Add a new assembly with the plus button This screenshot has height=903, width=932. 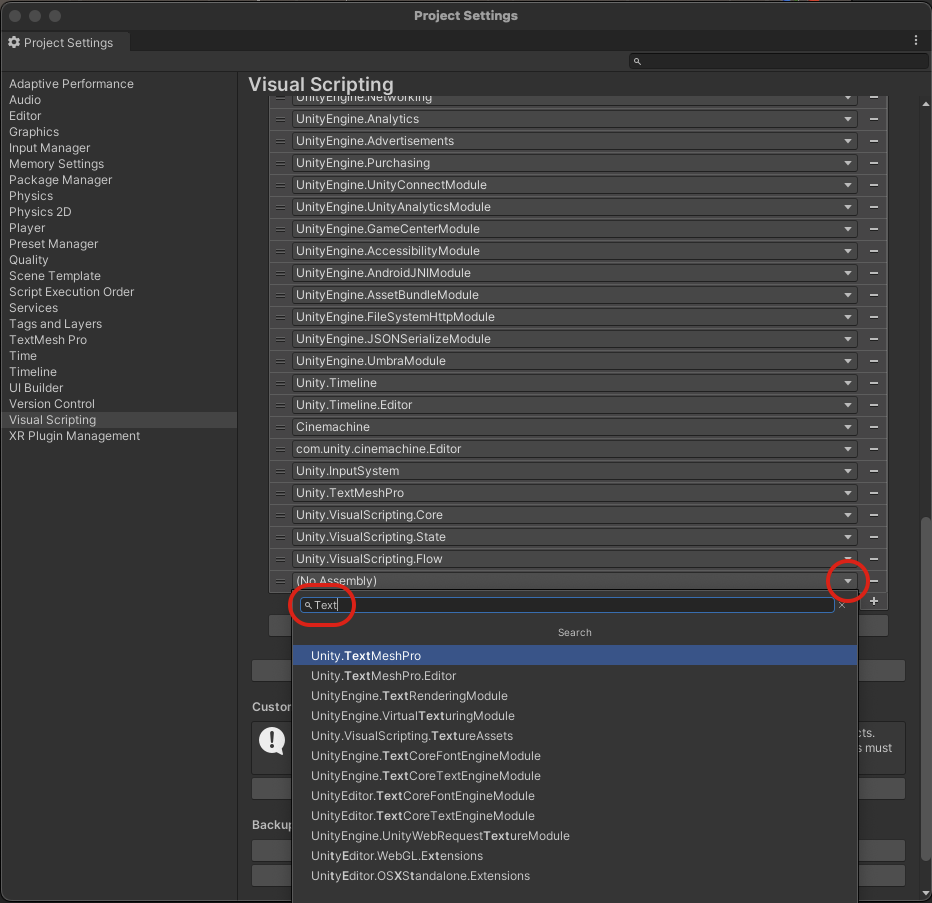click(x=873, y=601)
